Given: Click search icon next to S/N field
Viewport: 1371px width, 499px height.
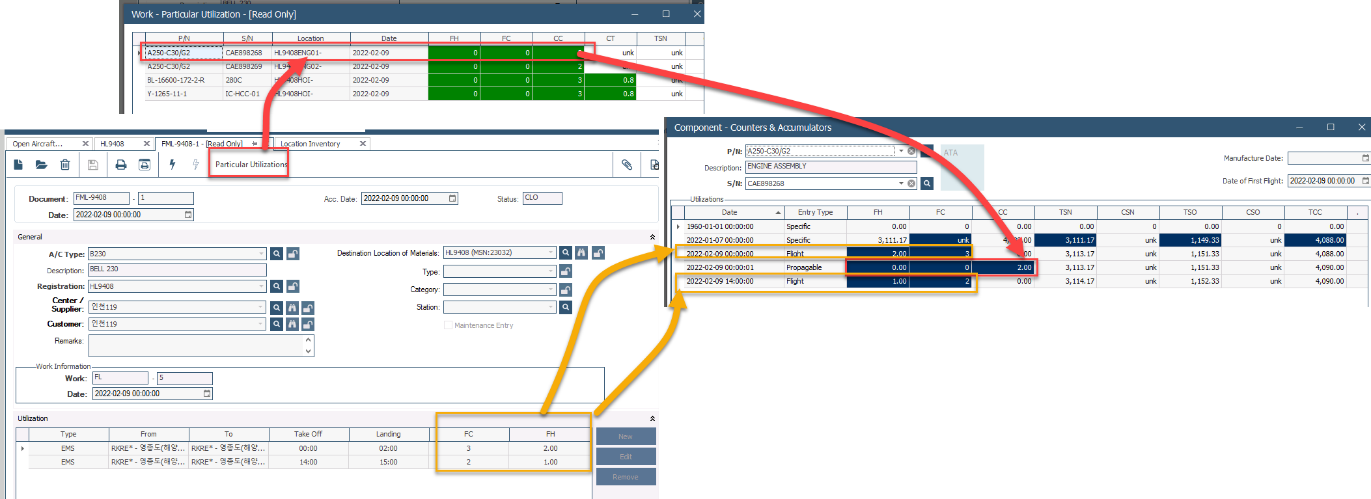Looking at the screenshot, I should pyautogui.click(x=927, y=184).
